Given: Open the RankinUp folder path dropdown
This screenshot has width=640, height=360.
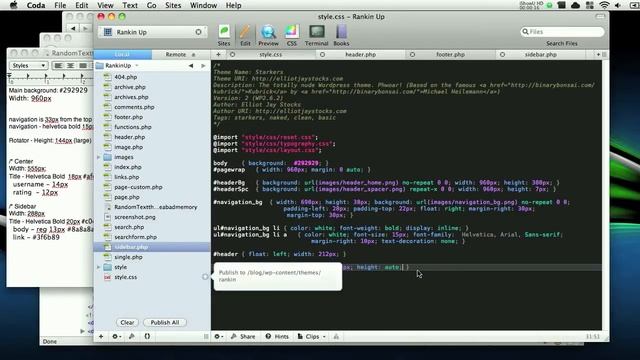Looking at the screenshot, I should click(118, 65).
